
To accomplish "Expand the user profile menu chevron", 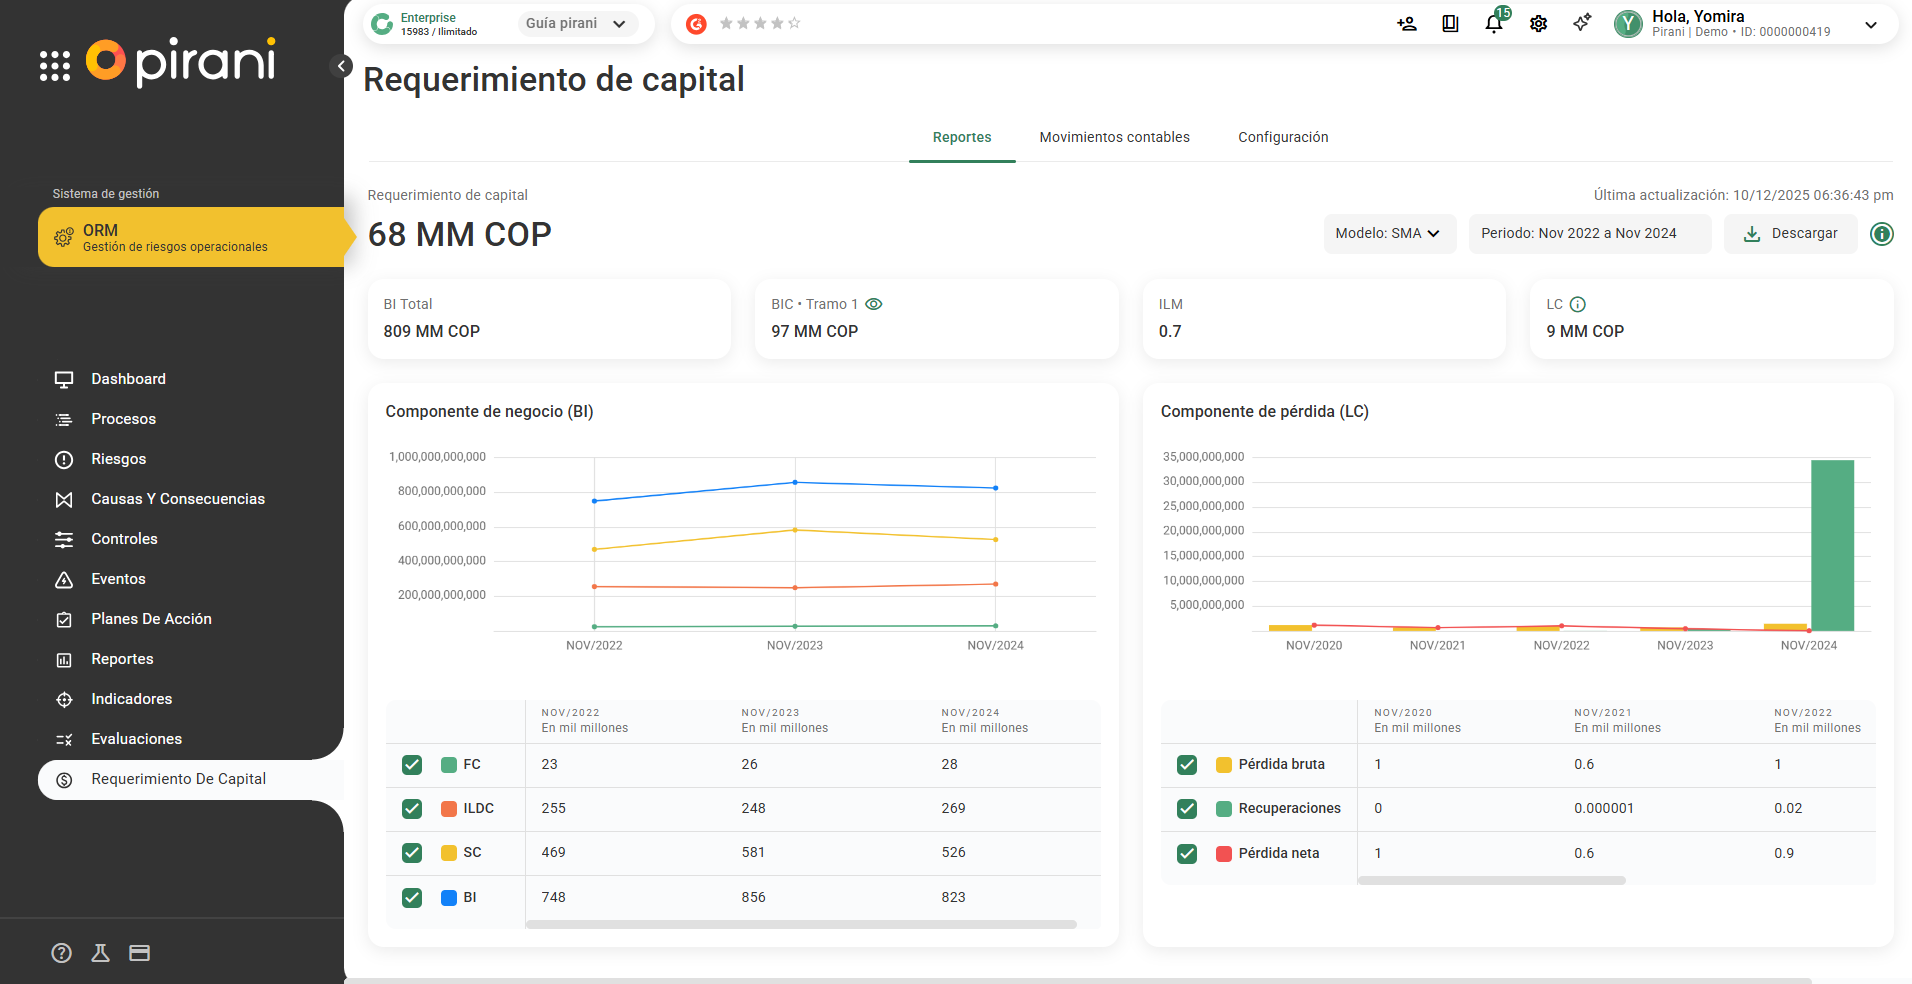I will coord(1871,25).
